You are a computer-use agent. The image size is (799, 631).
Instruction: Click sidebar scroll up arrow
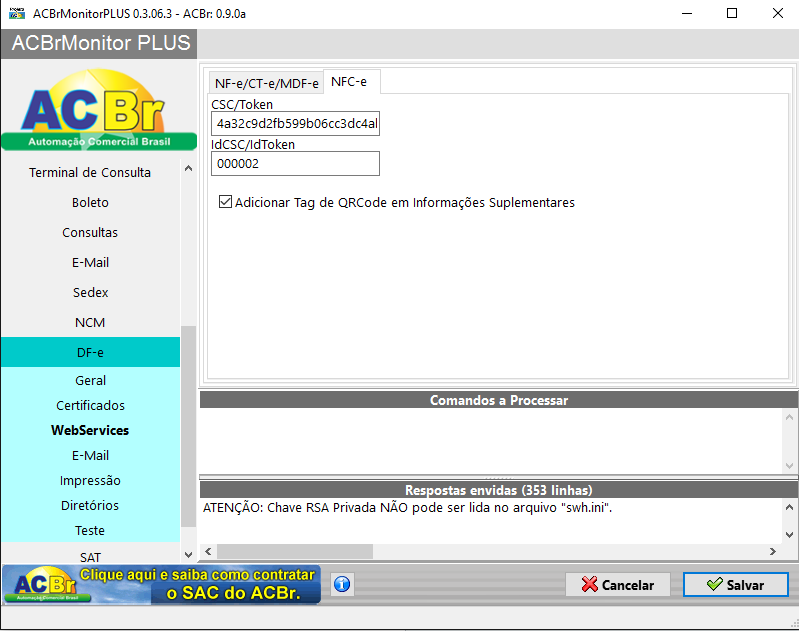pyautogui.click(x=189, y=168)
